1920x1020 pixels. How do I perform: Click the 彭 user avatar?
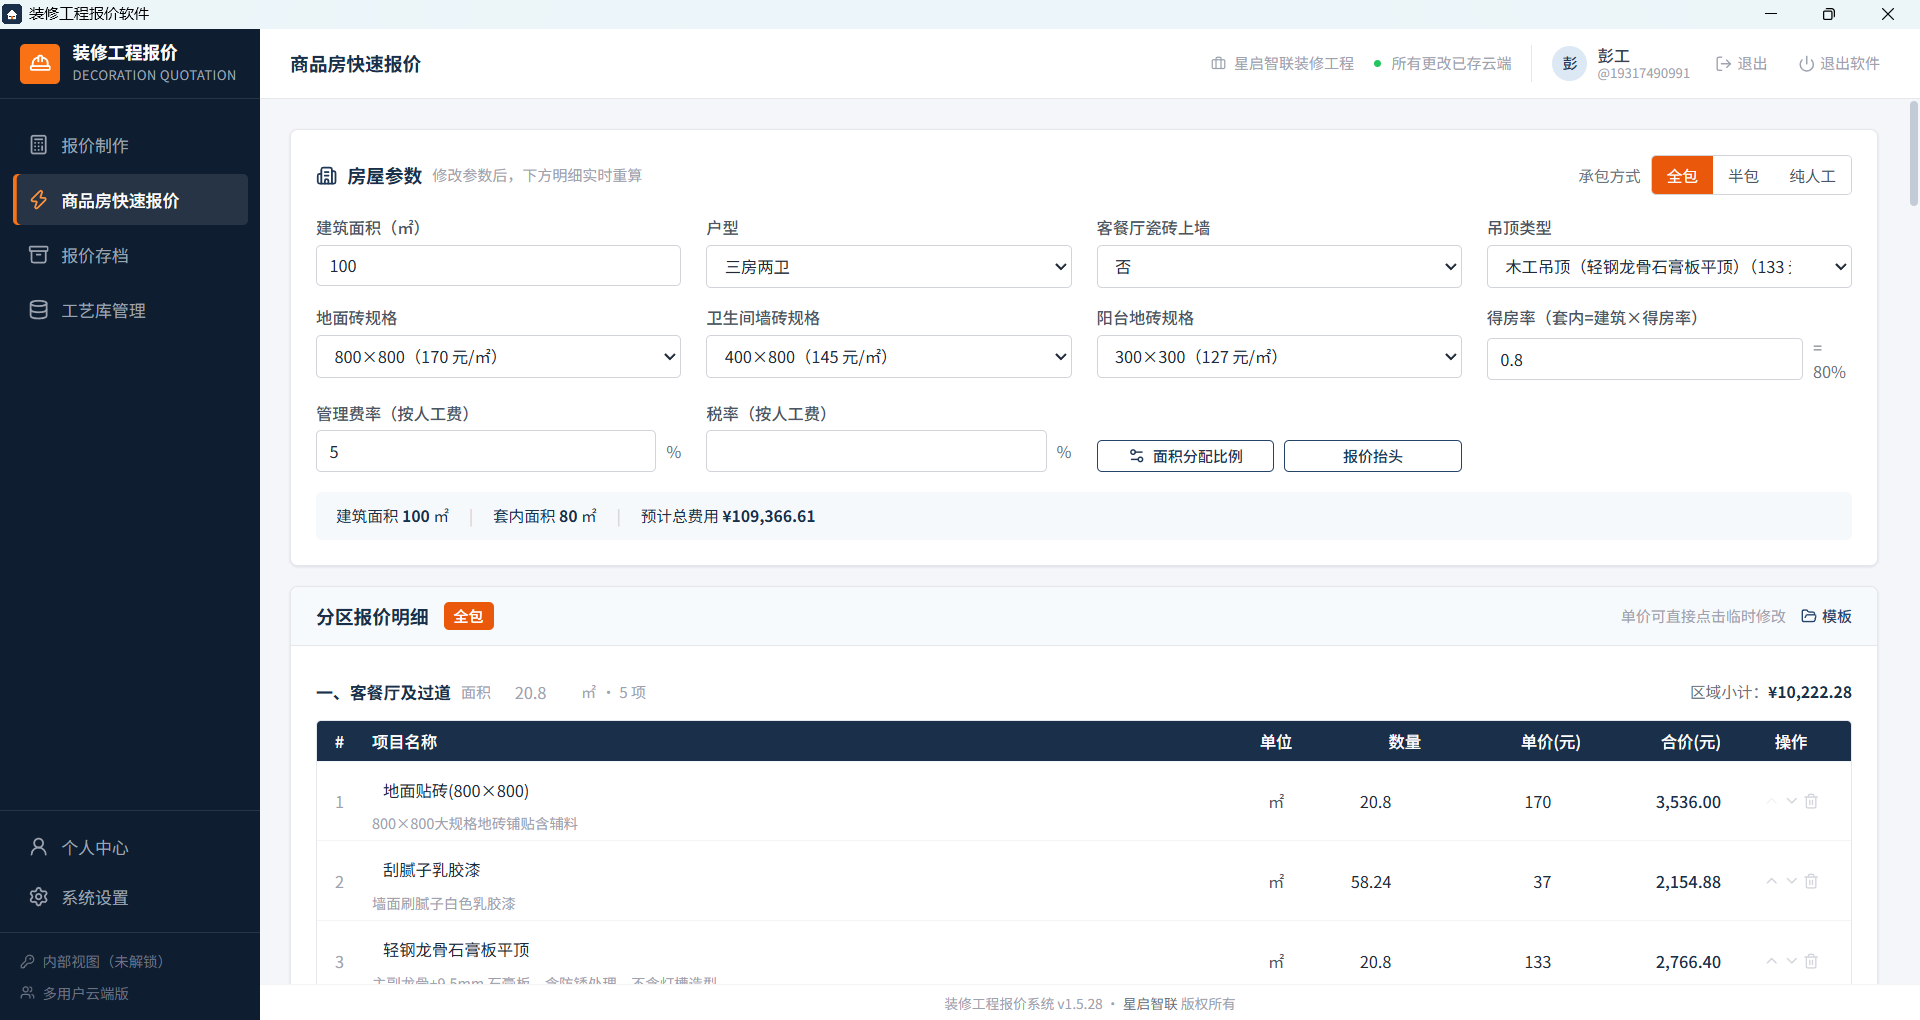click(1569, 63)
